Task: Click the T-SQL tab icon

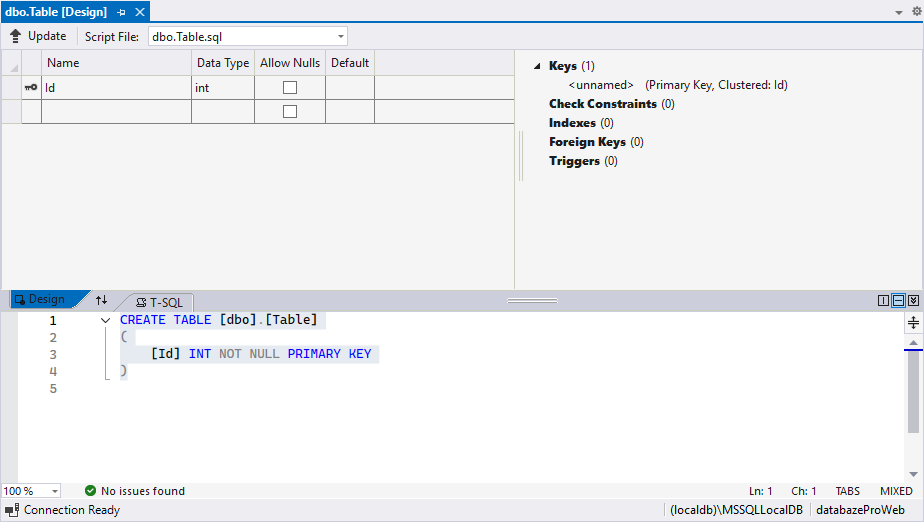Action: coord(141,302)
